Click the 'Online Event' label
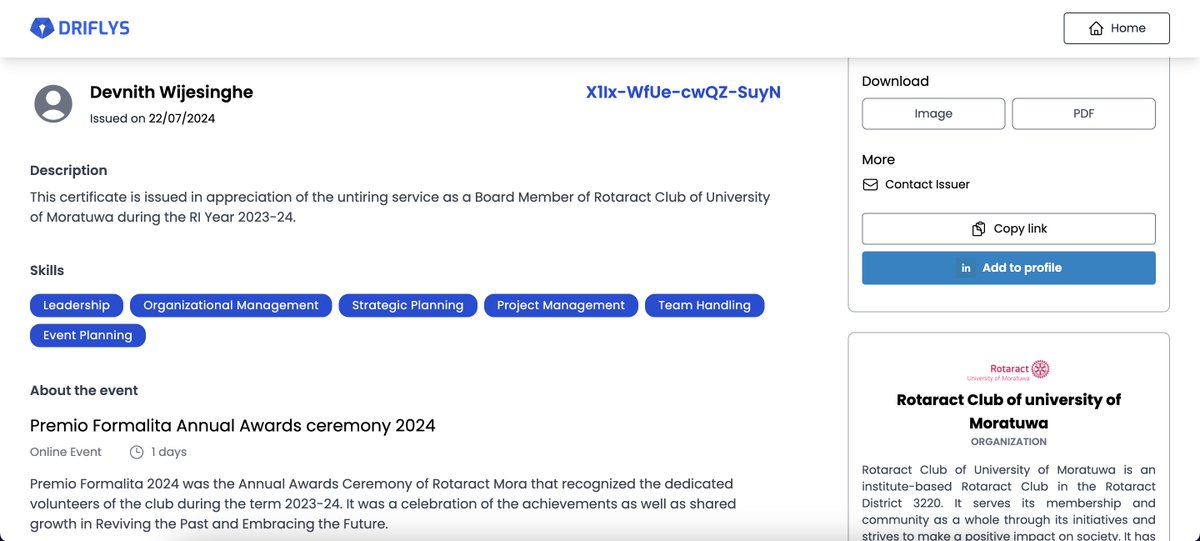1200x541 pixels. tap(66, 452)
